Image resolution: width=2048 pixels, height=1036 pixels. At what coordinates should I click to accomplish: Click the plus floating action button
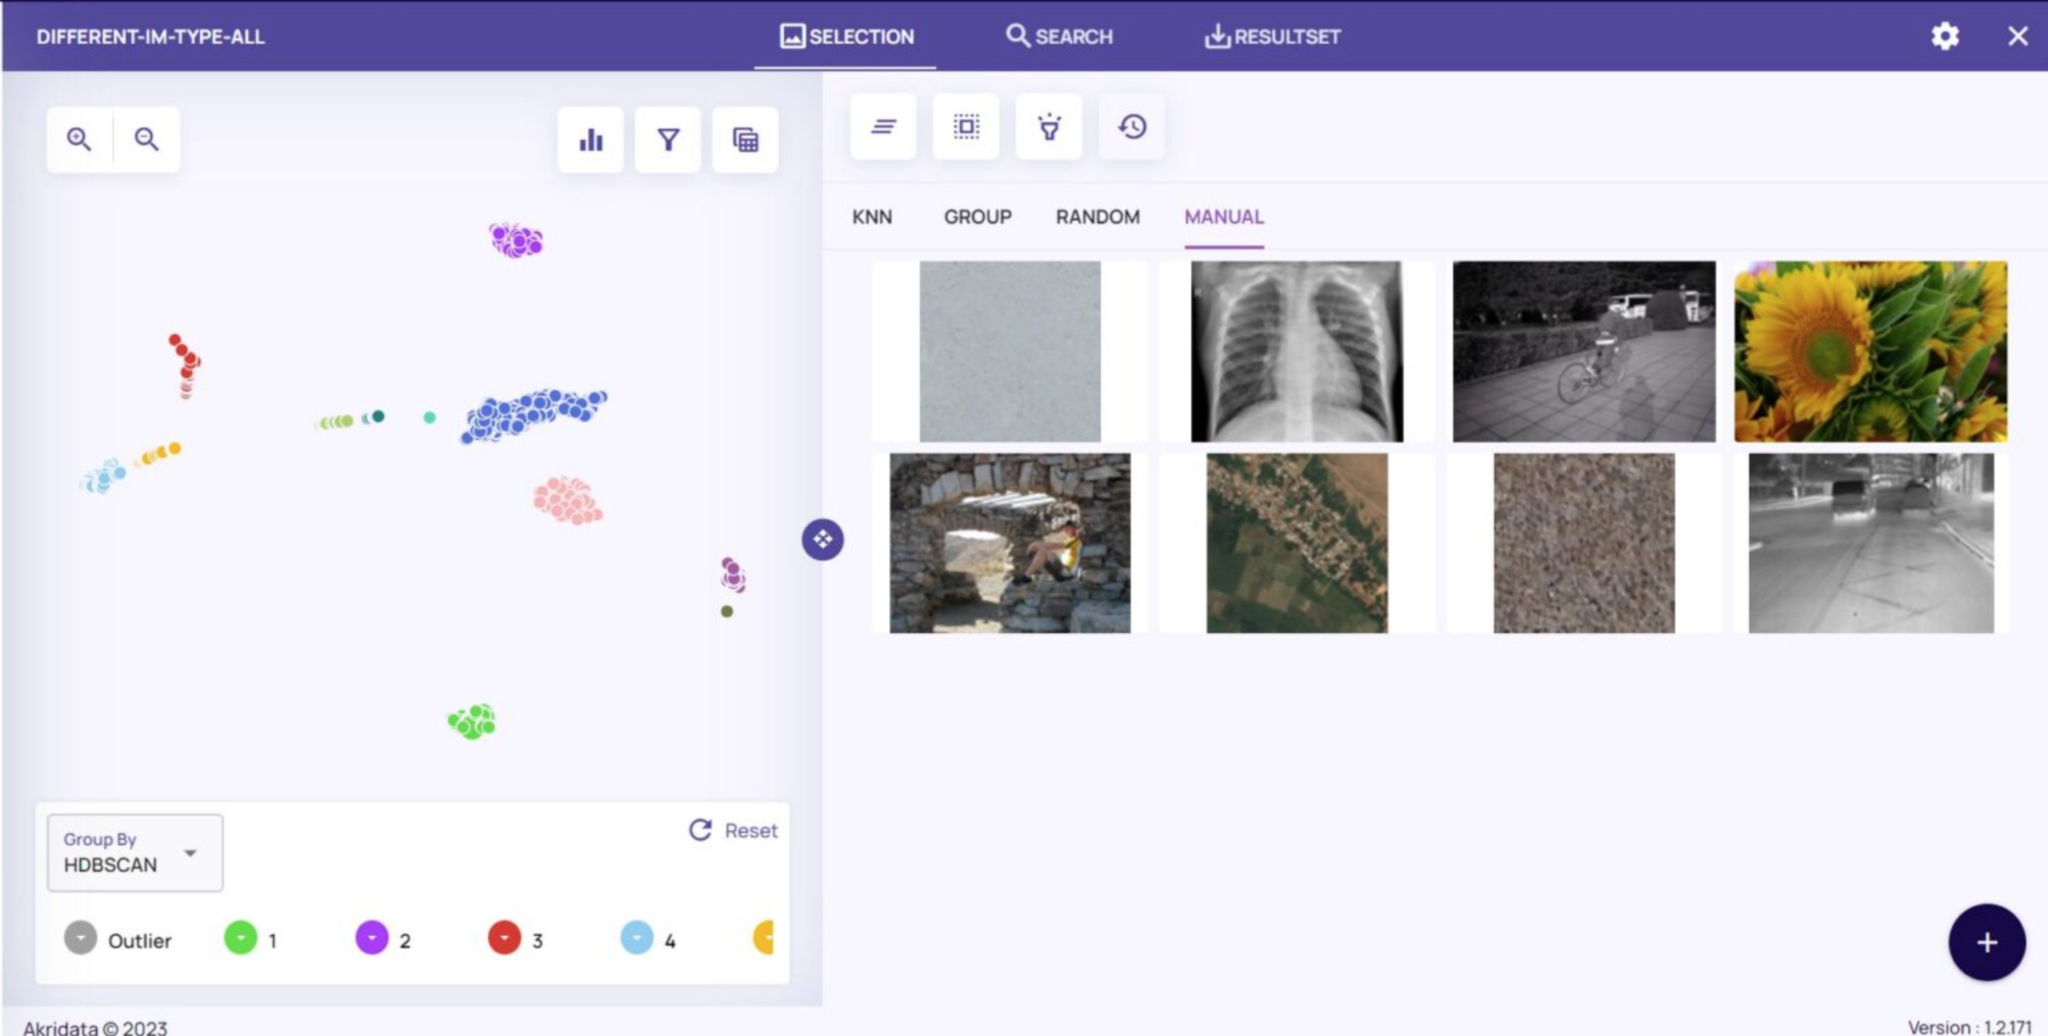1986,941
